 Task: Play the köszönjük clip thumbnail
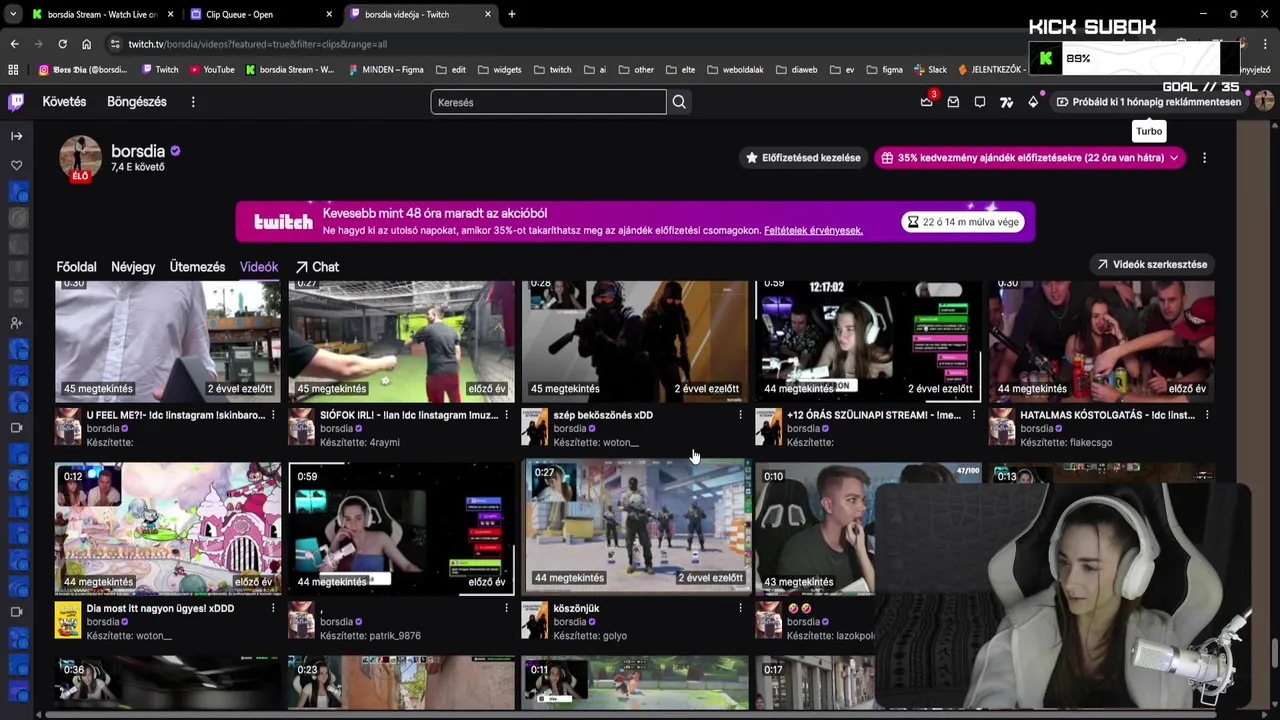(x=637, y=526)
